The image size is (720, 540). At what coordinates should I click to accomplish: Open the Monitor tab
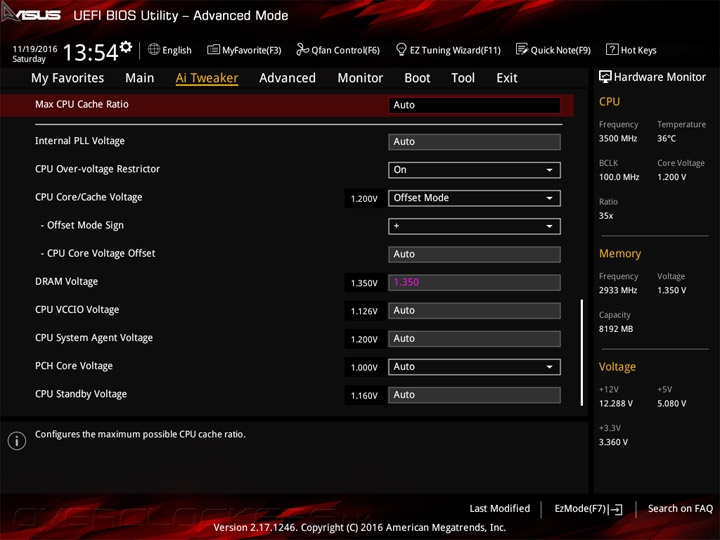click(x=360, y=78)
